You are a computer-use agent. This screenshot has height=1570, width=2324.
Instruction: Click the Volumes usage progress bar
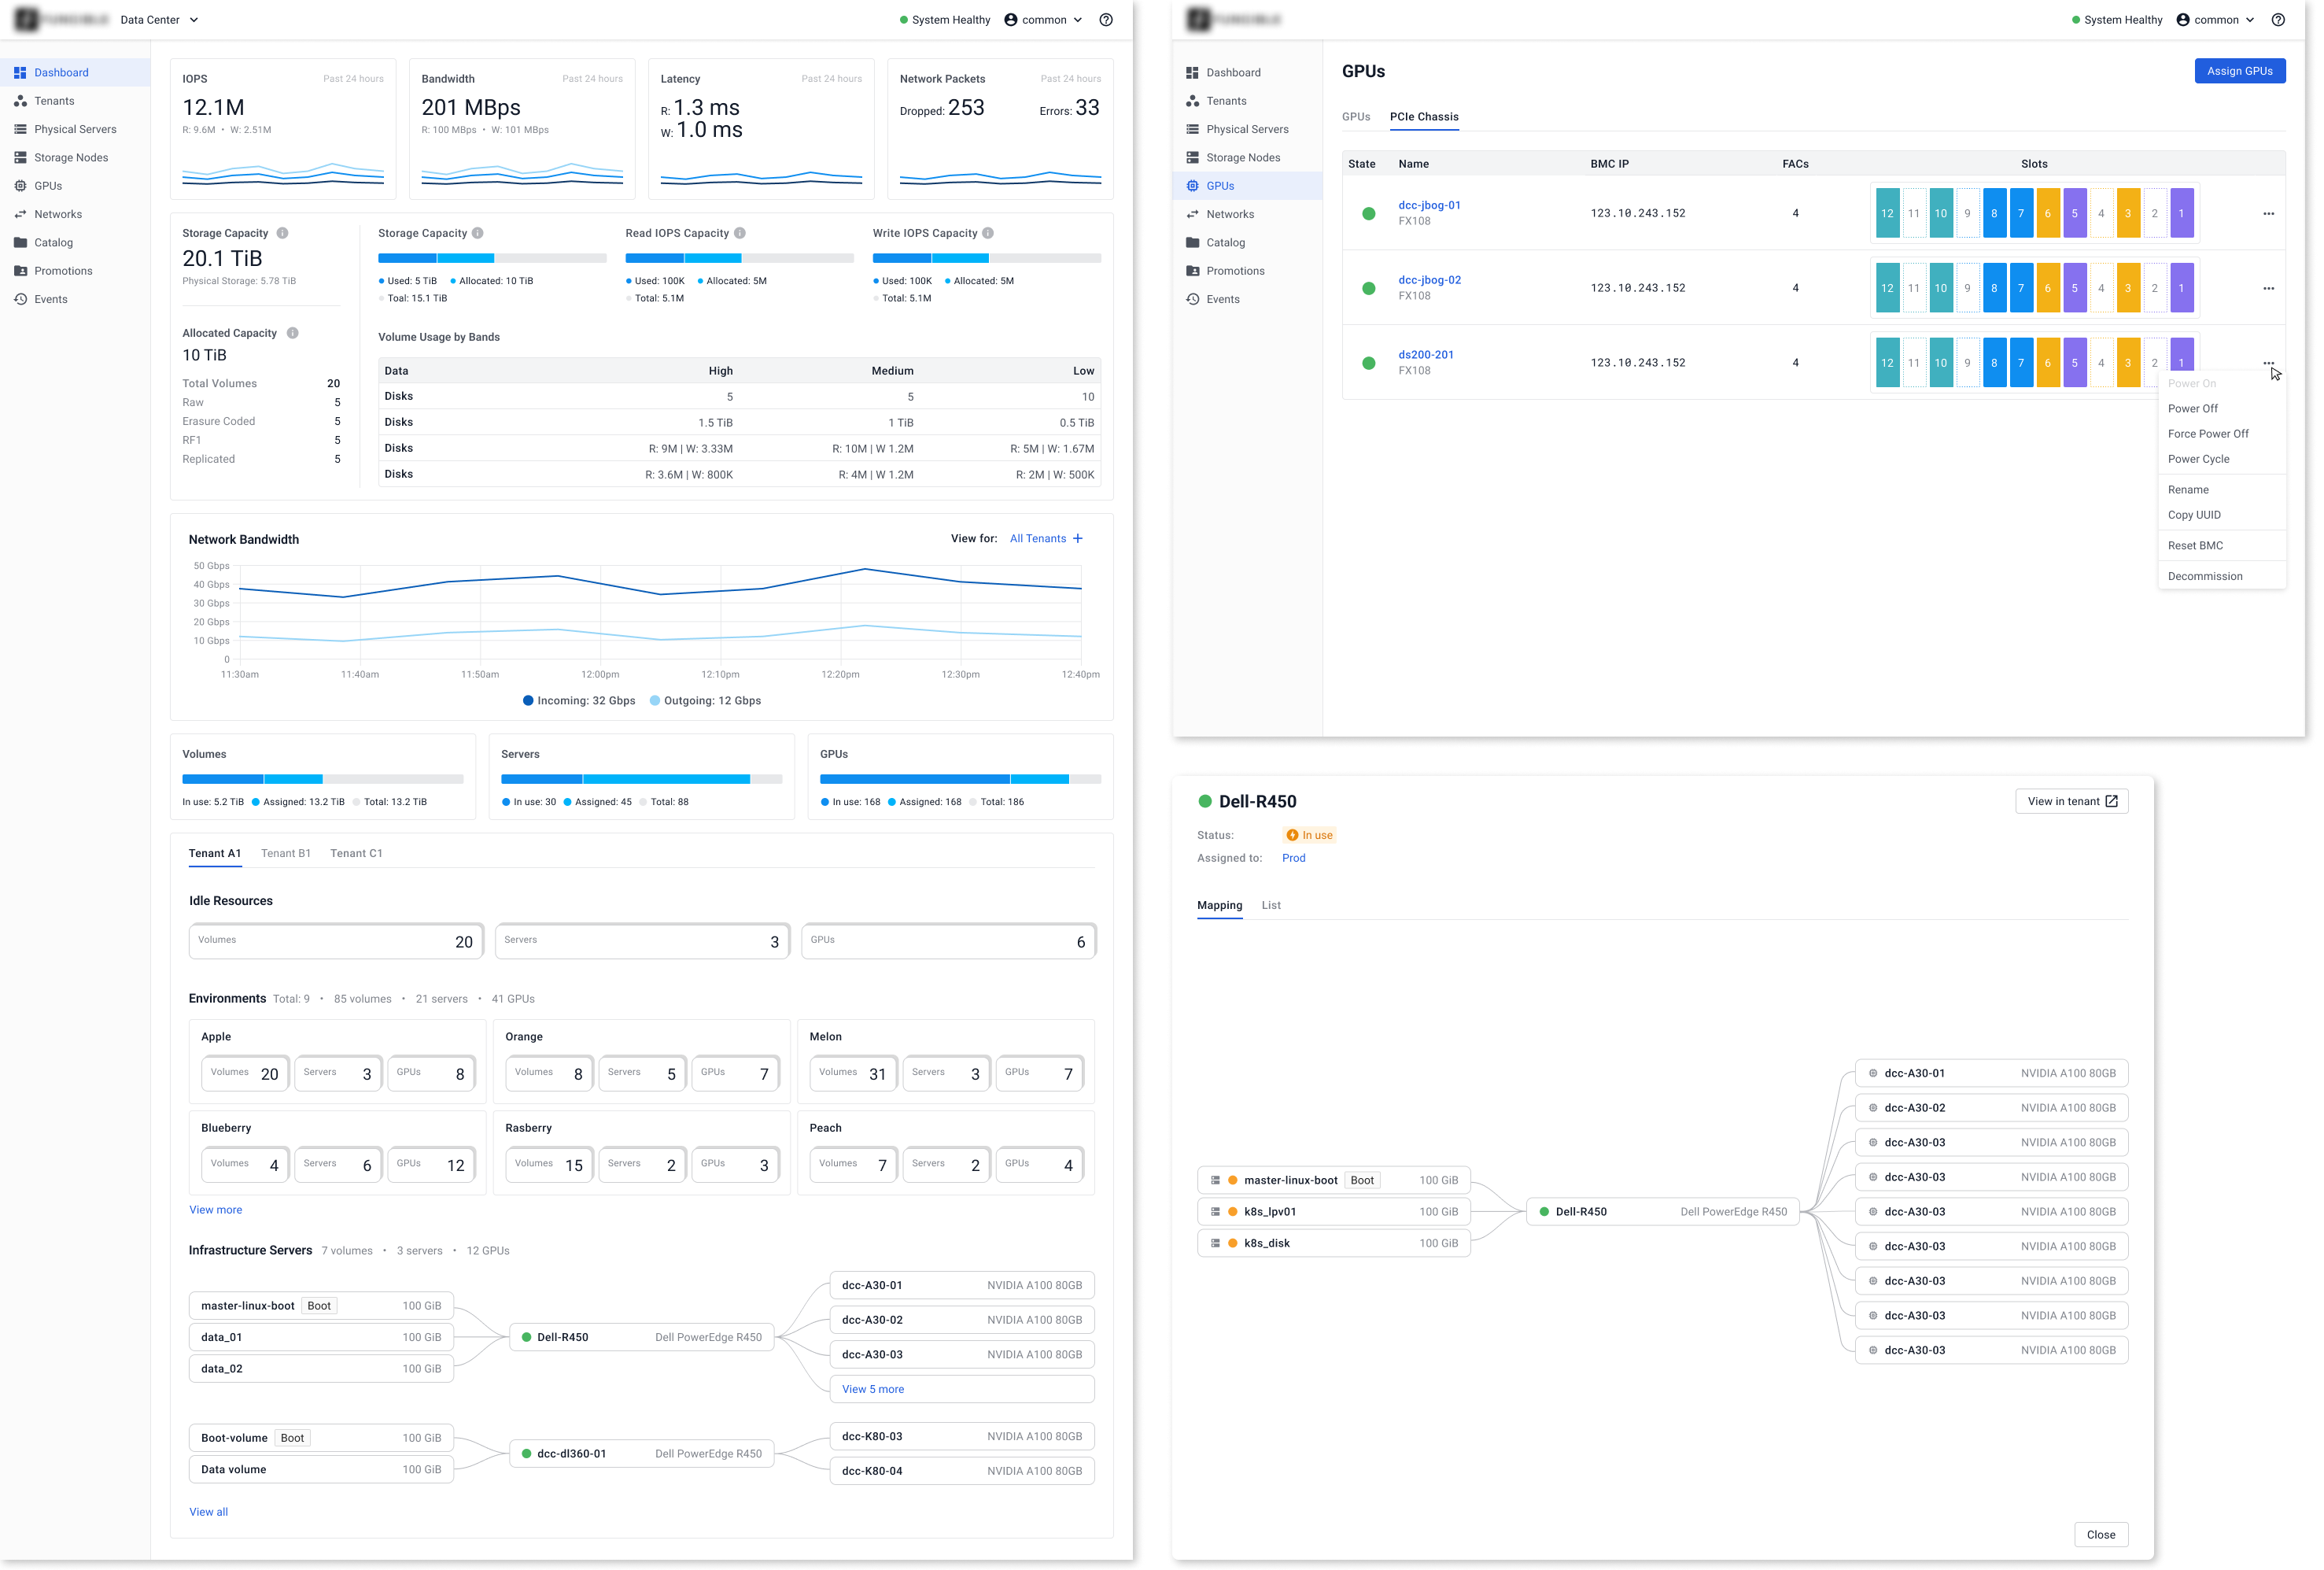point(322,779)
